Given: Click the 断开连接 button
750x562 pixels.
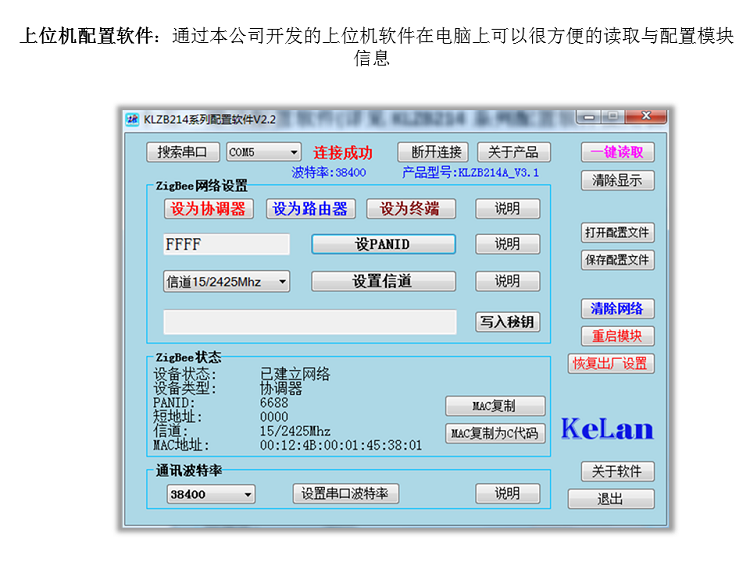Looking at the screenshot, I should click(x=433, y=152).
